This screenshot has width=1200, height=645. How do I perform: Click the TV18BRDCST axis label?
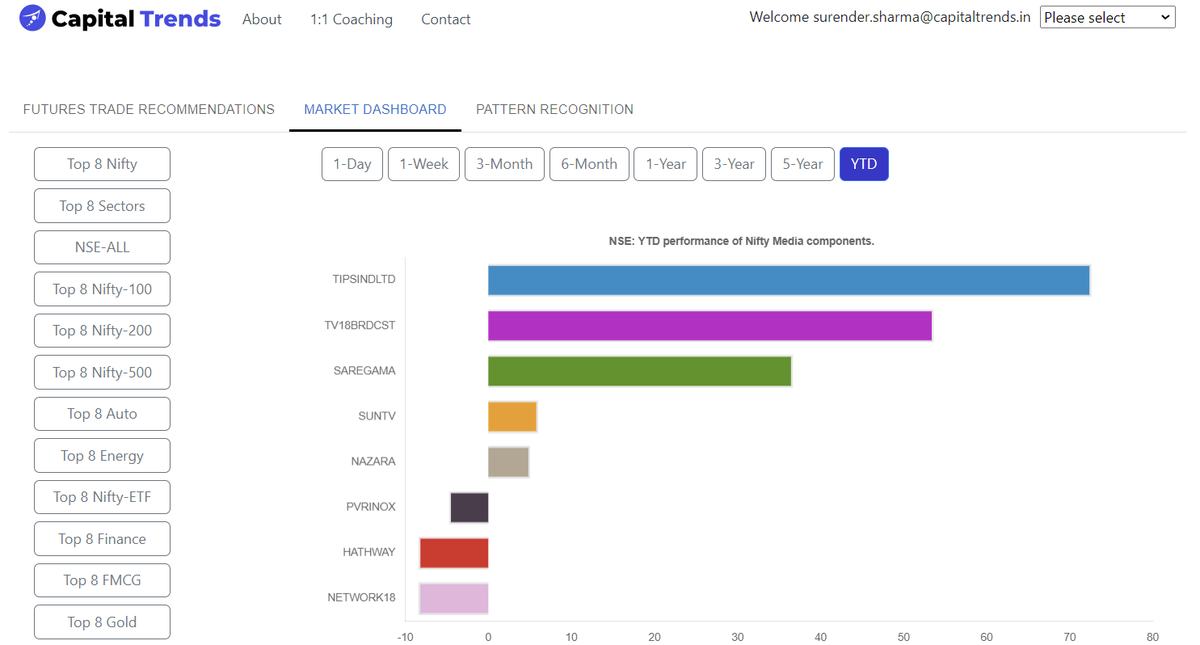(360, 326)
